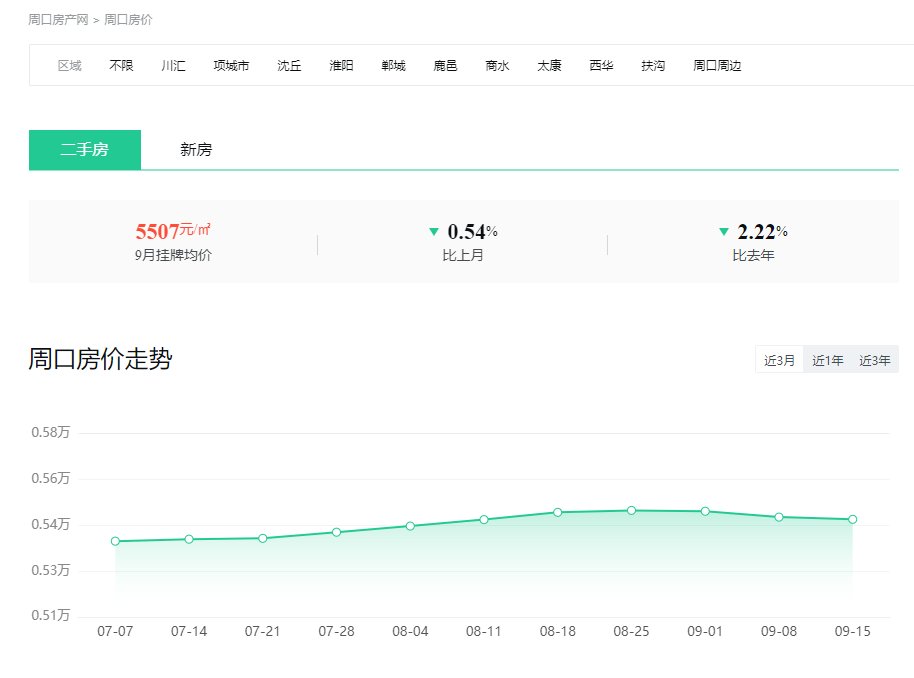The width and height of the screenshot is (914, 678).
Task: Filter by 扶沟 district
Action: (x=653, y=65)
